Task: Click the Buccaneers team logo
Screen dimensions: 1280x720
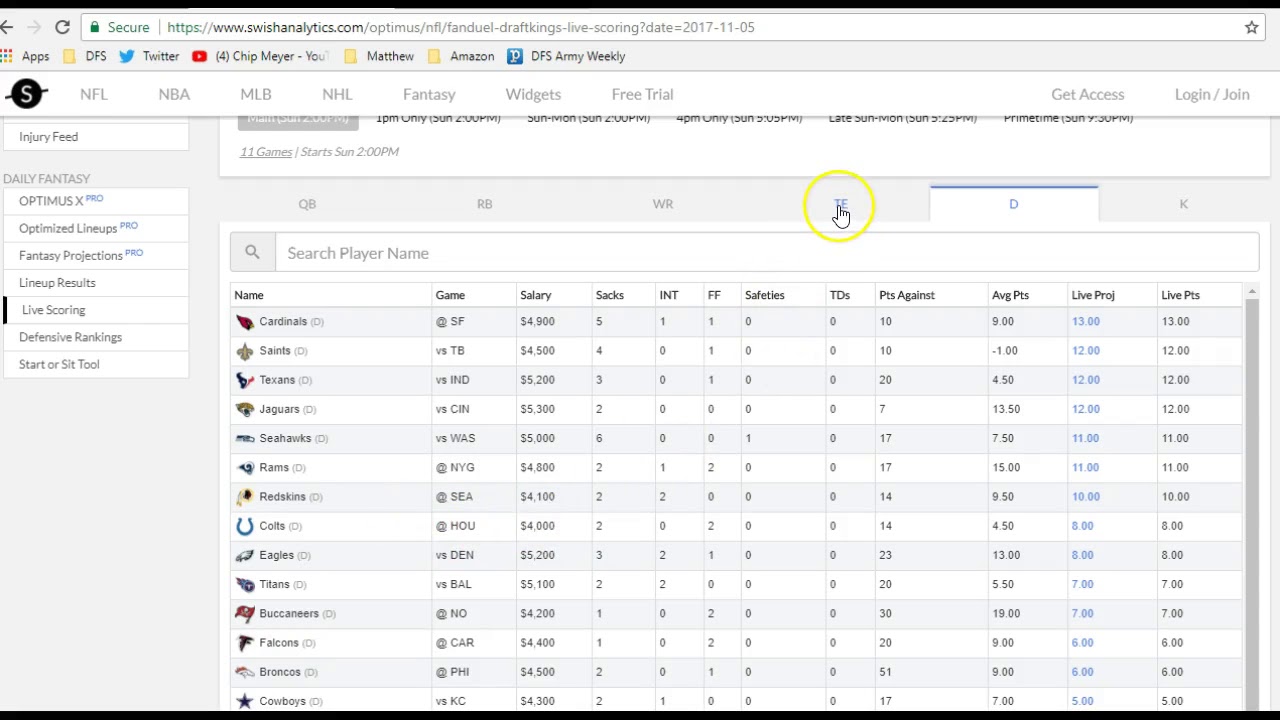Action: [x=245, y=613]
